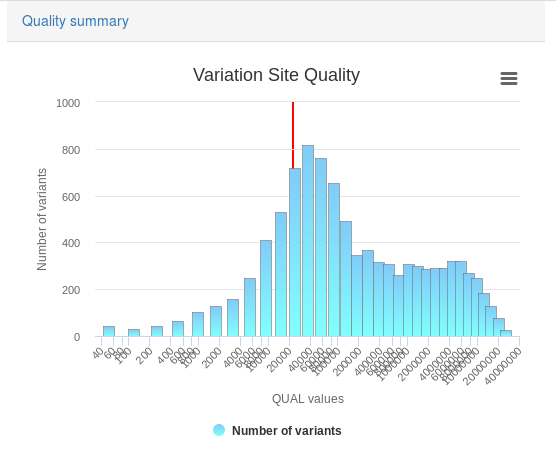Click the rightmost smallest histogram bar

click(x=506, y=333)
